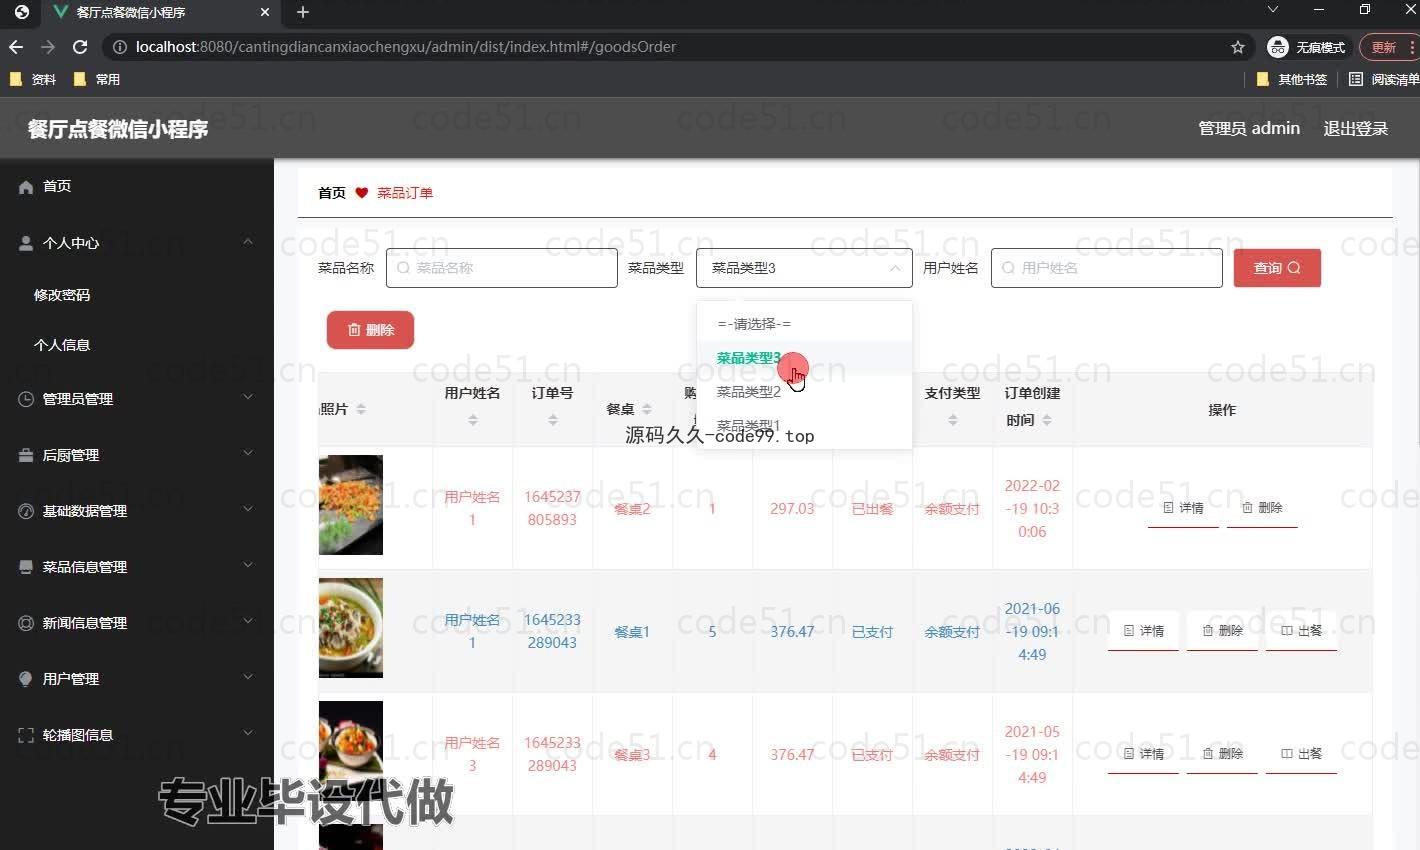Open the 阅读清单 reading list
This screenshot has height=850, width=1420.
(1384, 79)
